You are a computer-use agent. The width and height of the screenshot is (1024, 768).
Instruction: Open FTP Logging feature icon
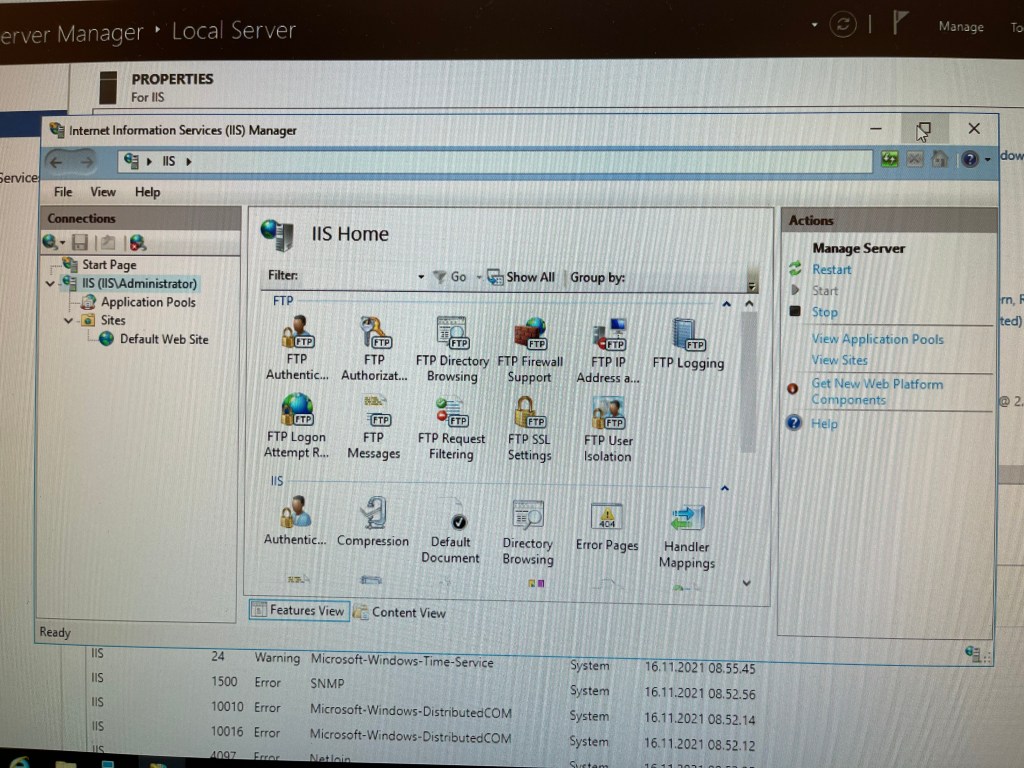point(687,337)
